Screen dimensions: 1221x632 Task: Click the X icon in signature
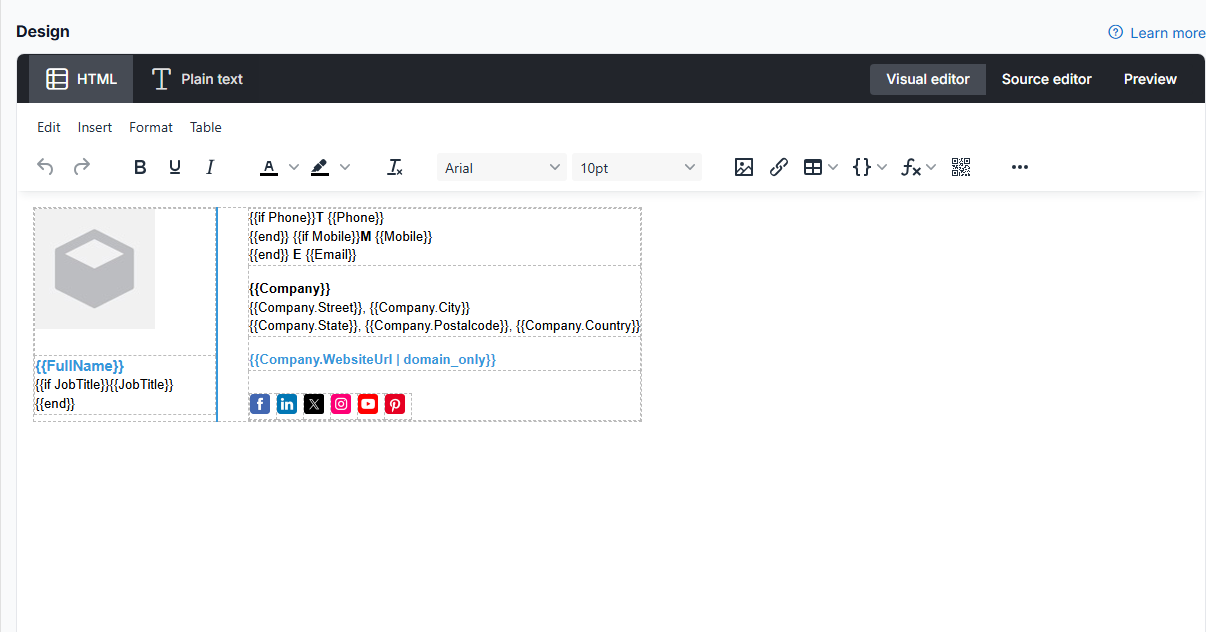[x=314, y=404]
